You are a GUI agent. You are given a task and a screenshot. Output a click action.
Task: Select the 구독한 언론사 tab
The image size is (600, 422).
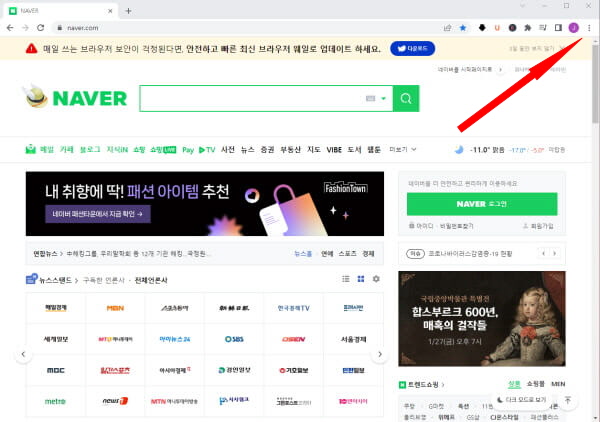(104, 280)
